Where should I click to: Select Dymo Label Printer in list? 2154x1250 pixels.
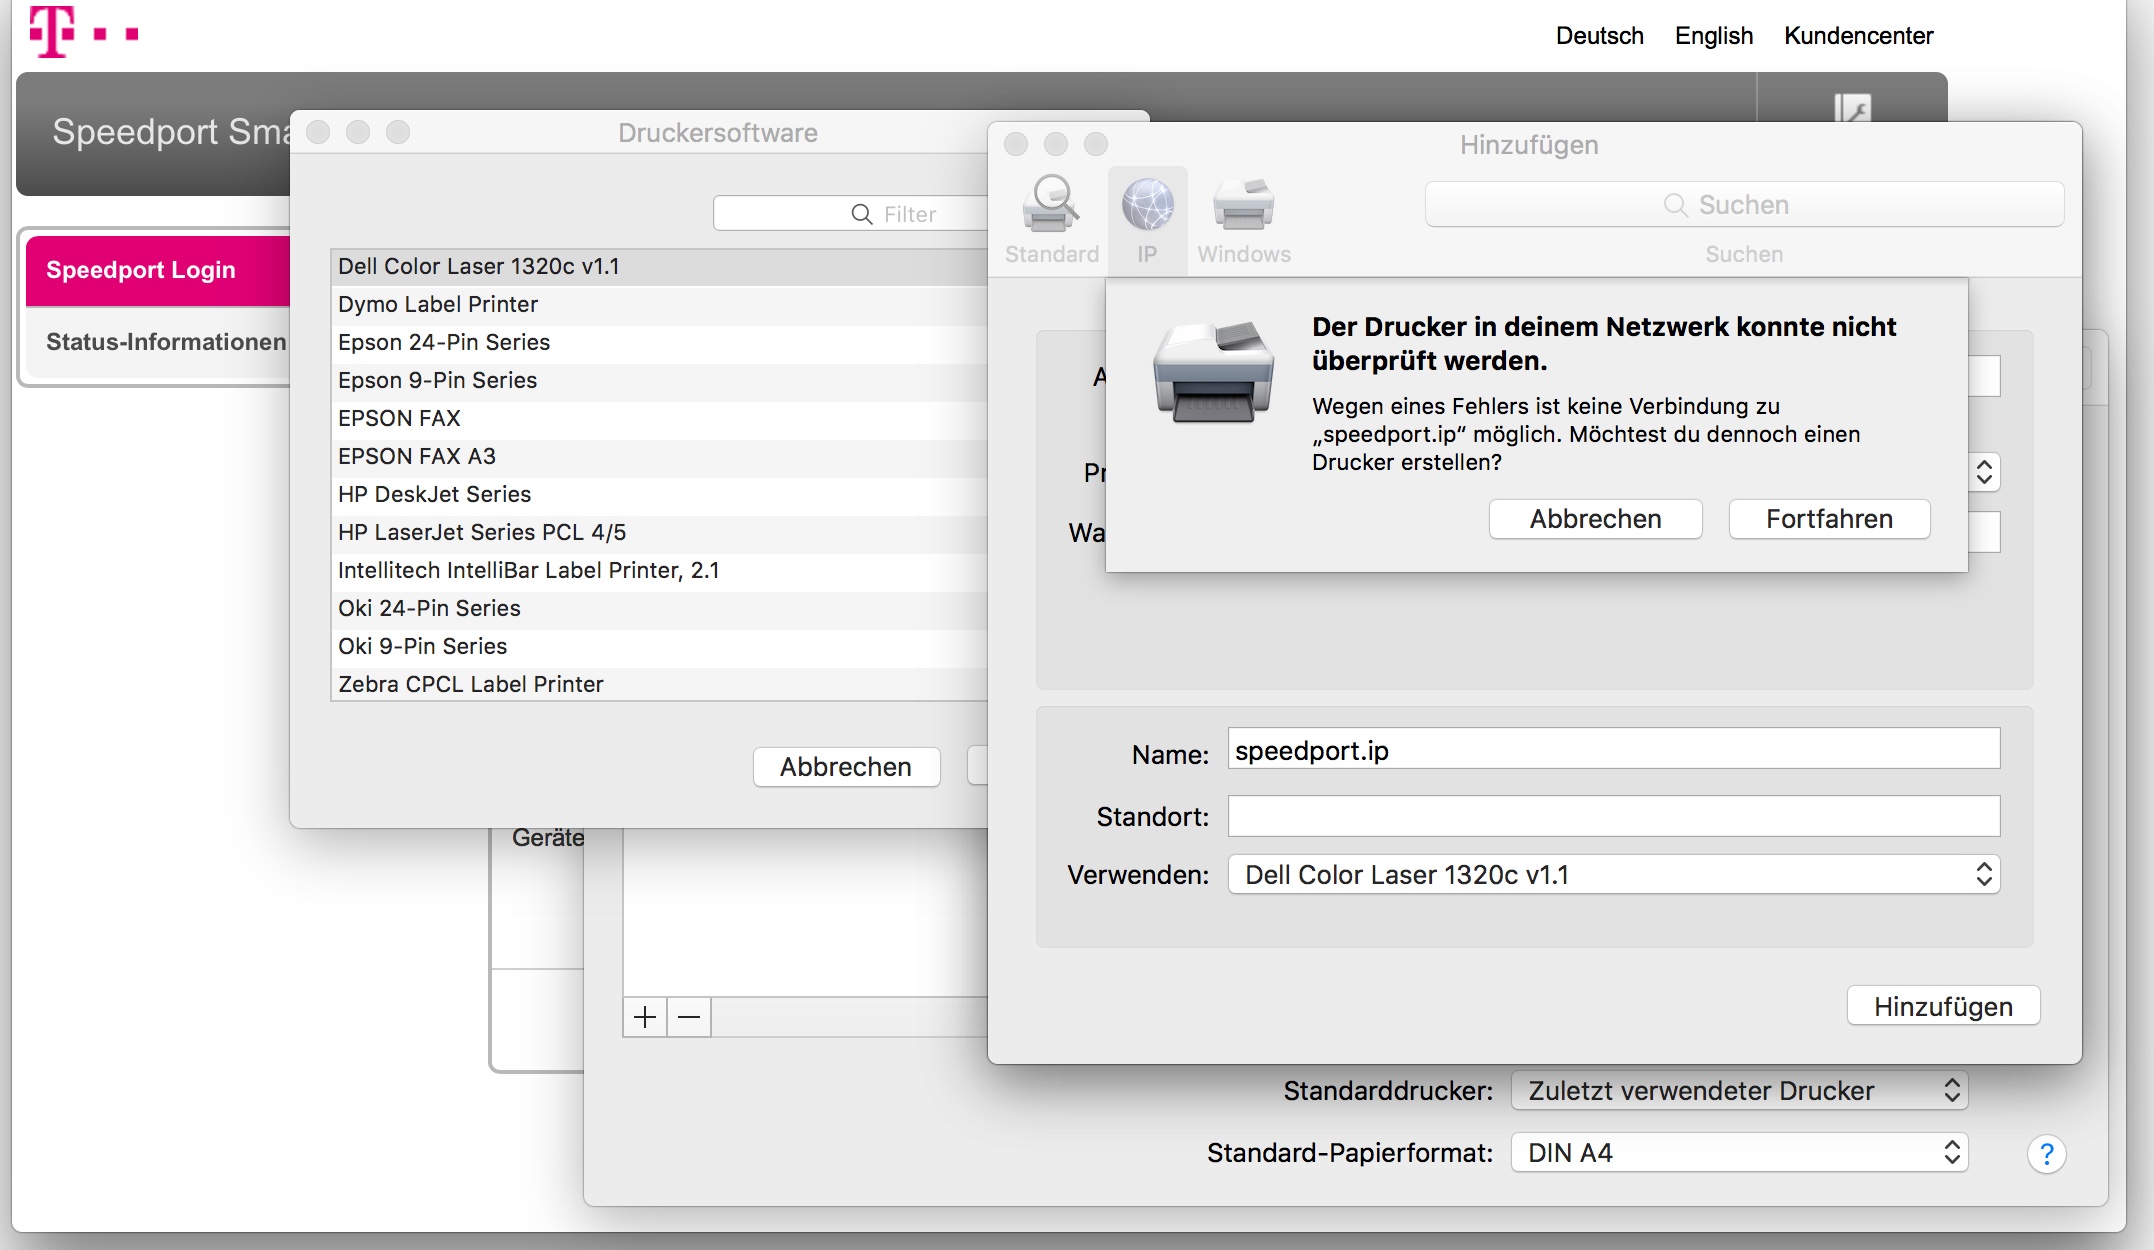tap(659, 305)
